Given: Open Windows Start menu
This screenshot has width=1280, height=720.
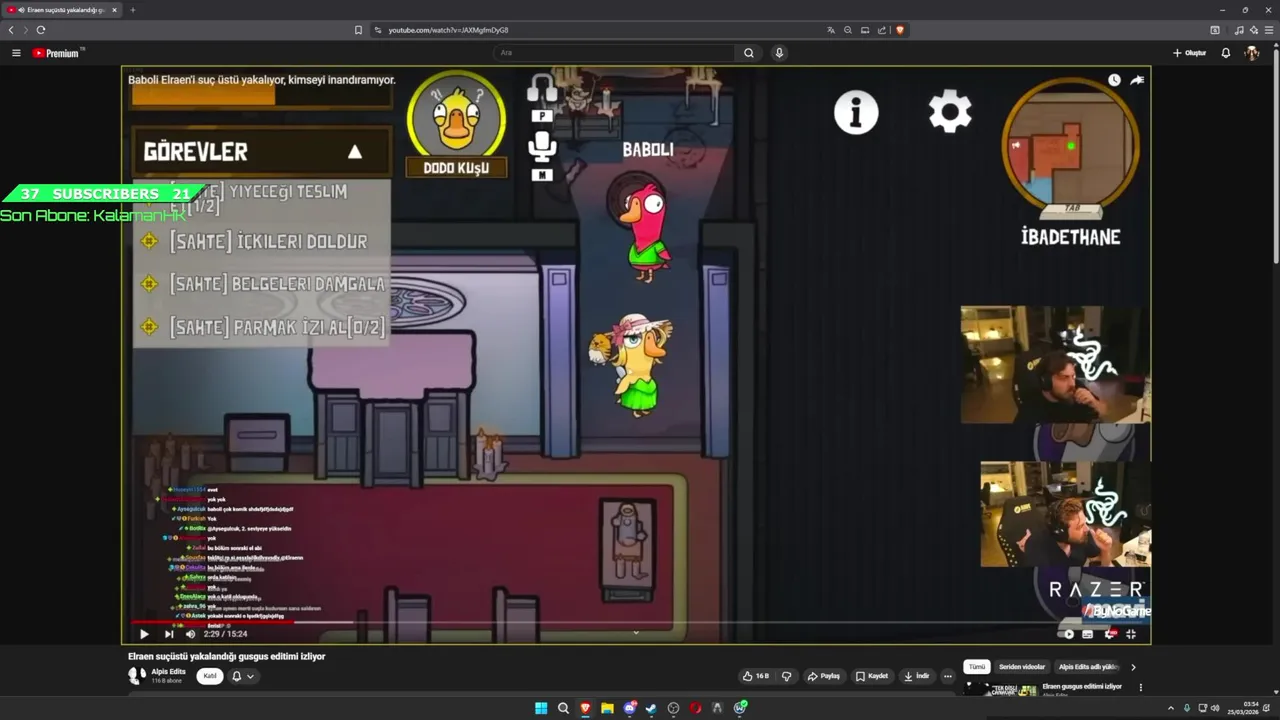Looking at the screenshot, I should pyautogui.click(x=541, y=708).
